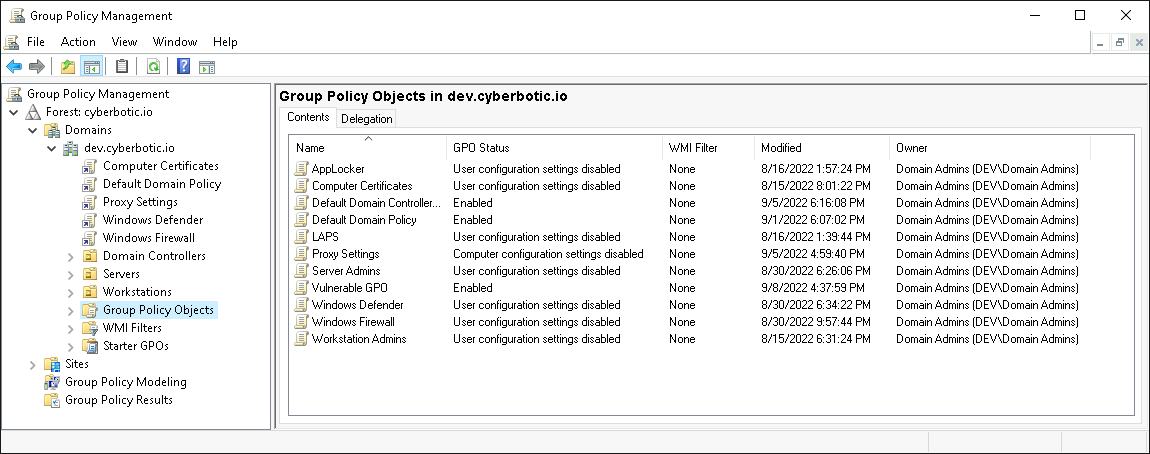Sort list by the Modified column header

coord(781,148)
